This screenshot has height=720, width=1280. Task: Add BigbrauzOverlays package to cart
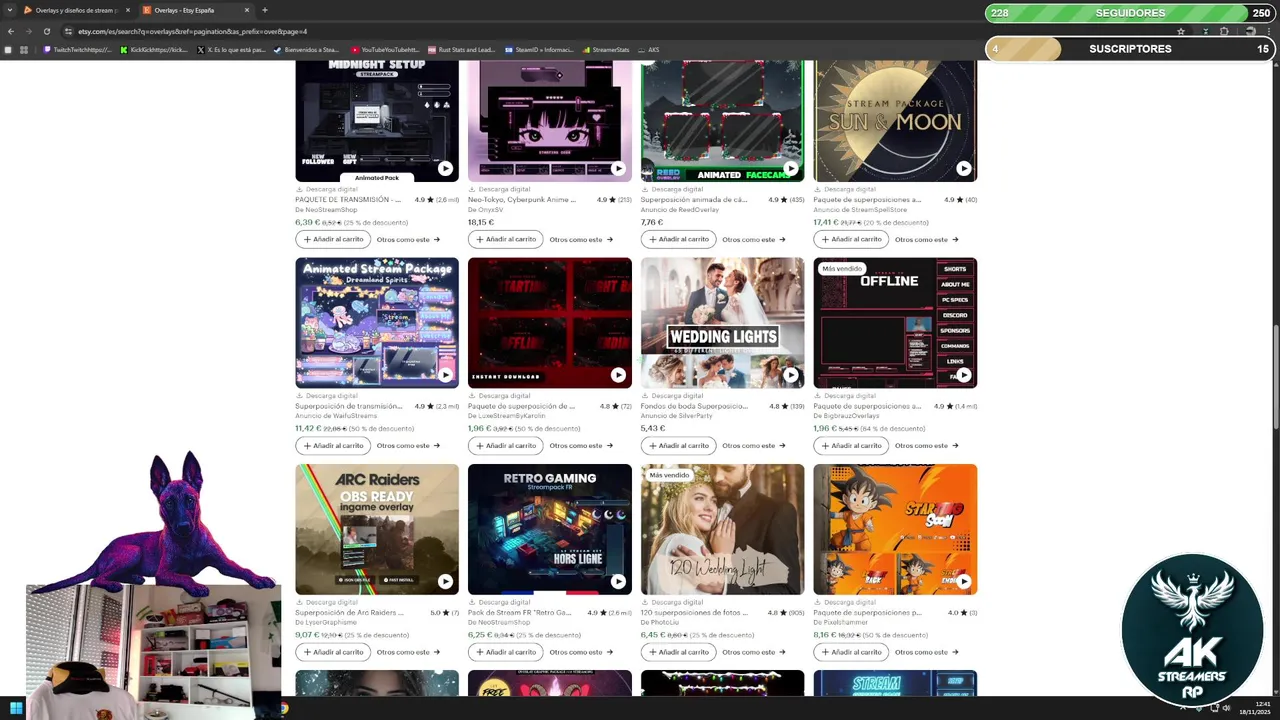[851, 445]
